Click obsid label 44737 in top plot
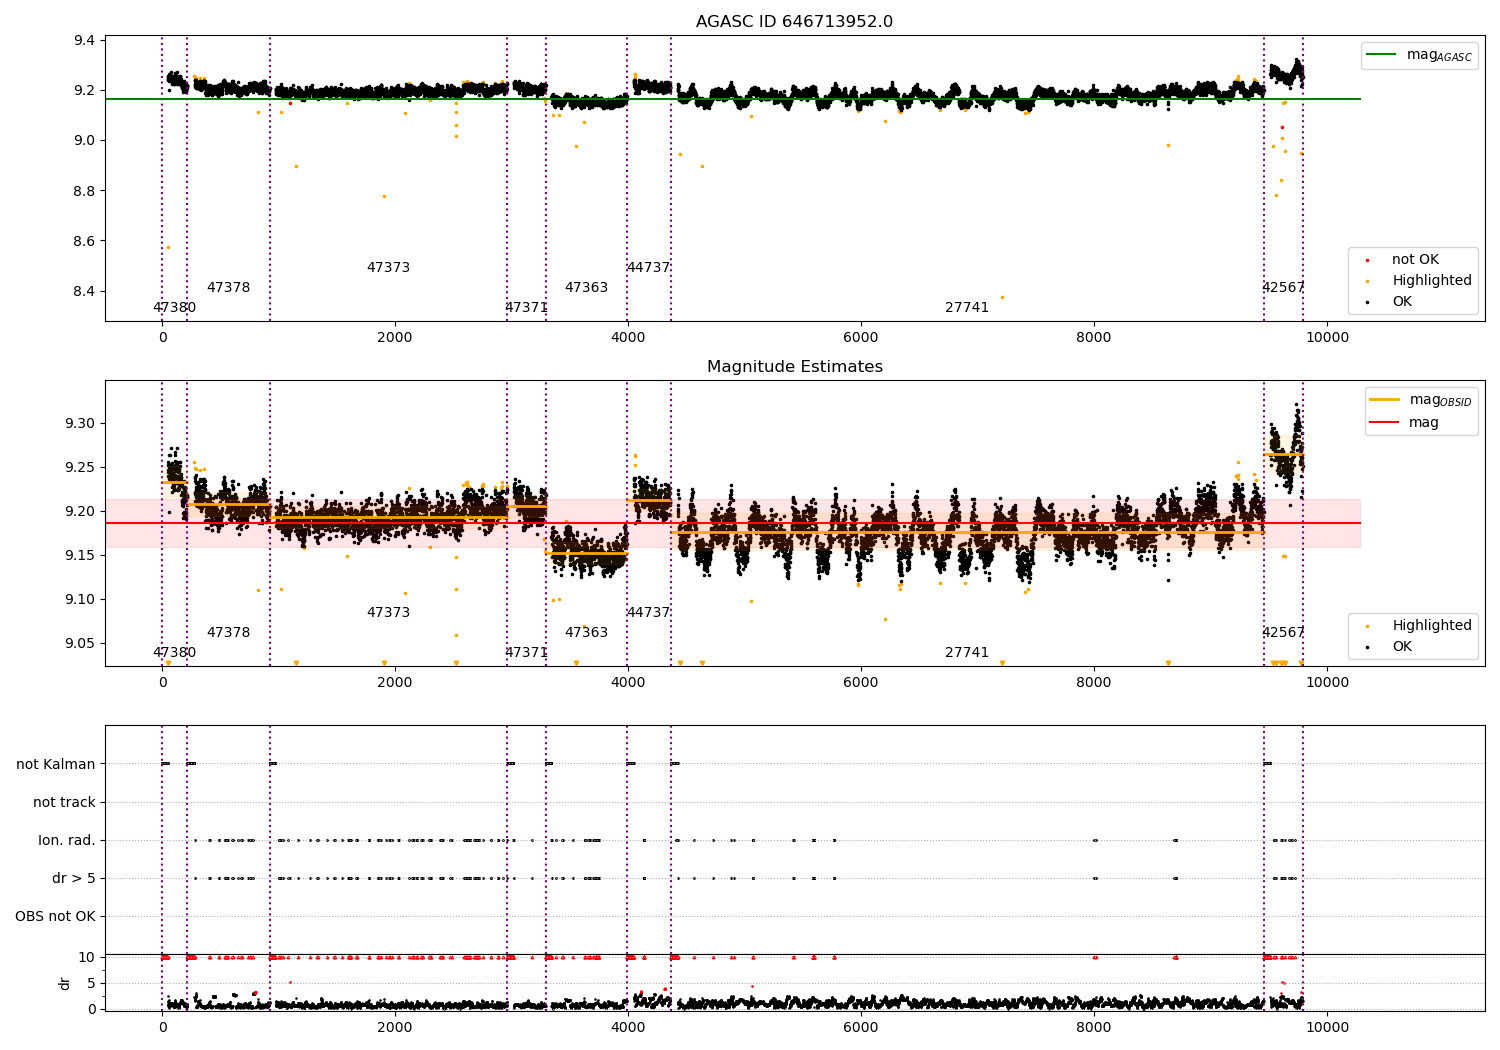 pos(648,268)
